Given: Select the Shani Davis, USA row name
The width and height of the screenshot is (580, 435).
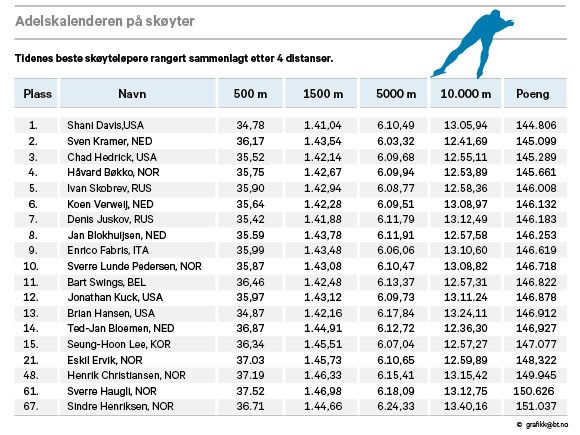Looking at the screenshot, I should [106, 125].
